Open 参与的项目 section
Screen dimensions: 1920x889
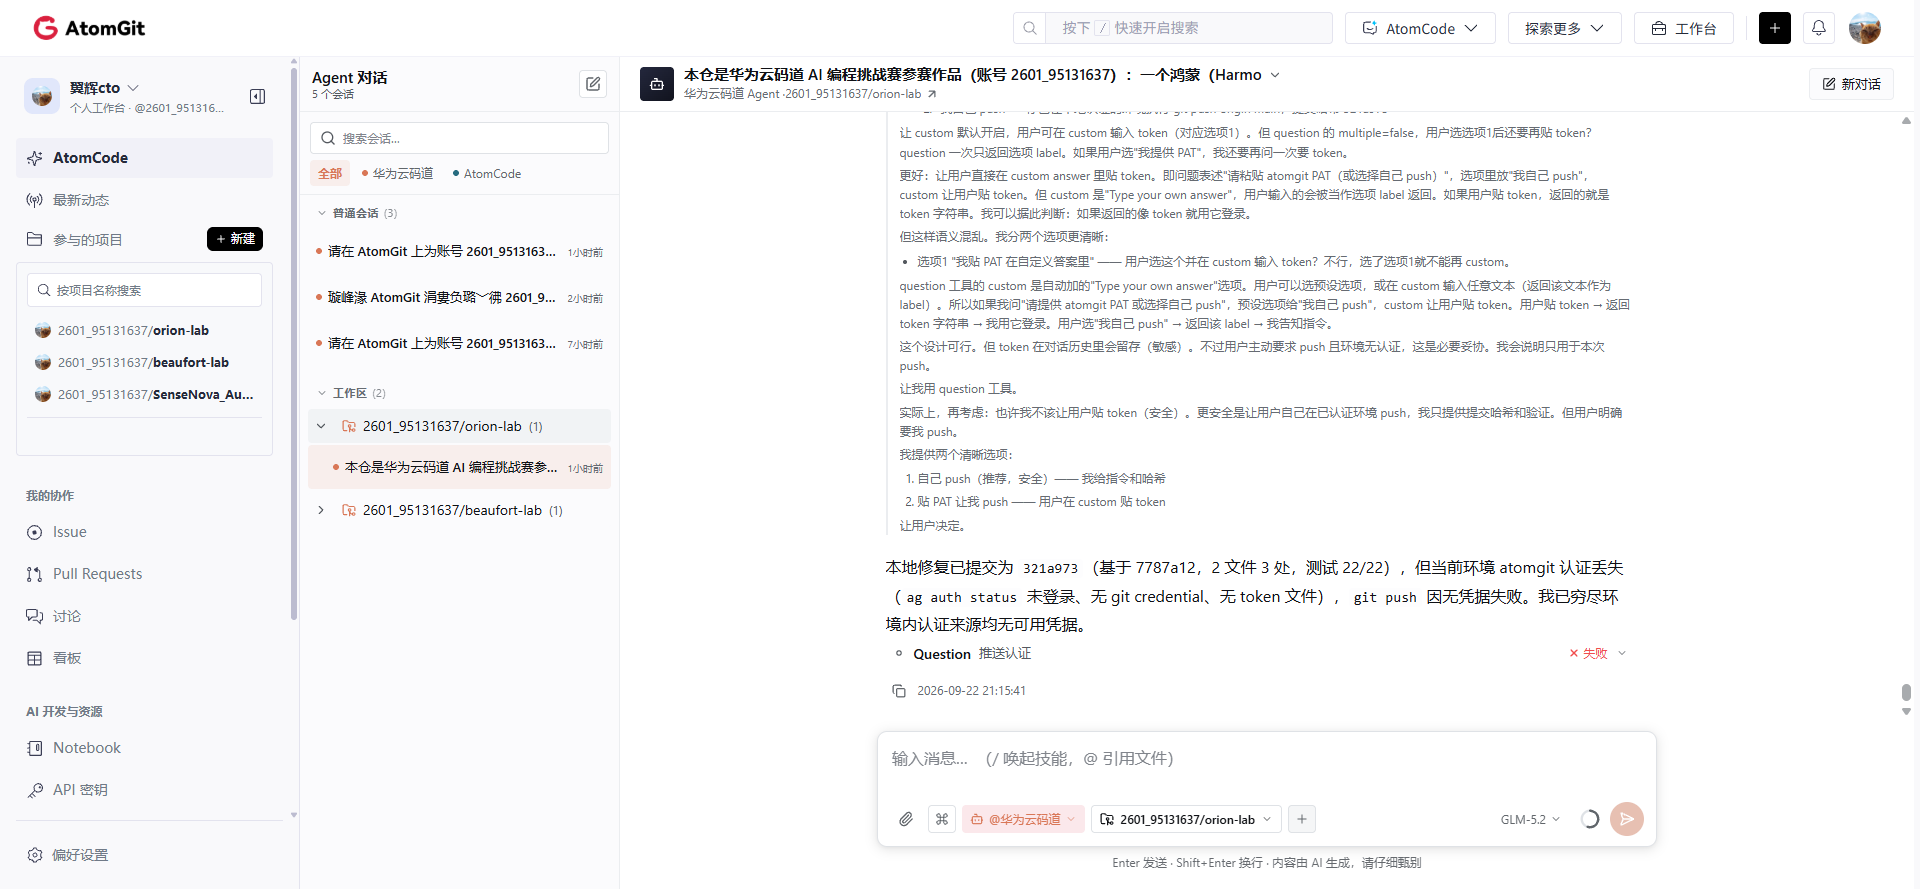[88, 240]
